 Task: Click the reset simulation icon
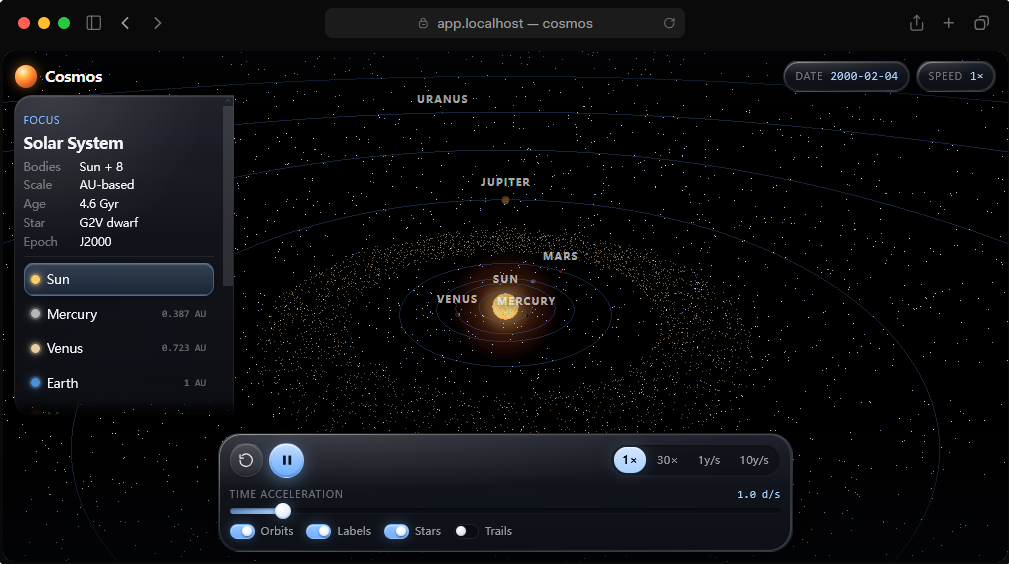click(246, 460)
